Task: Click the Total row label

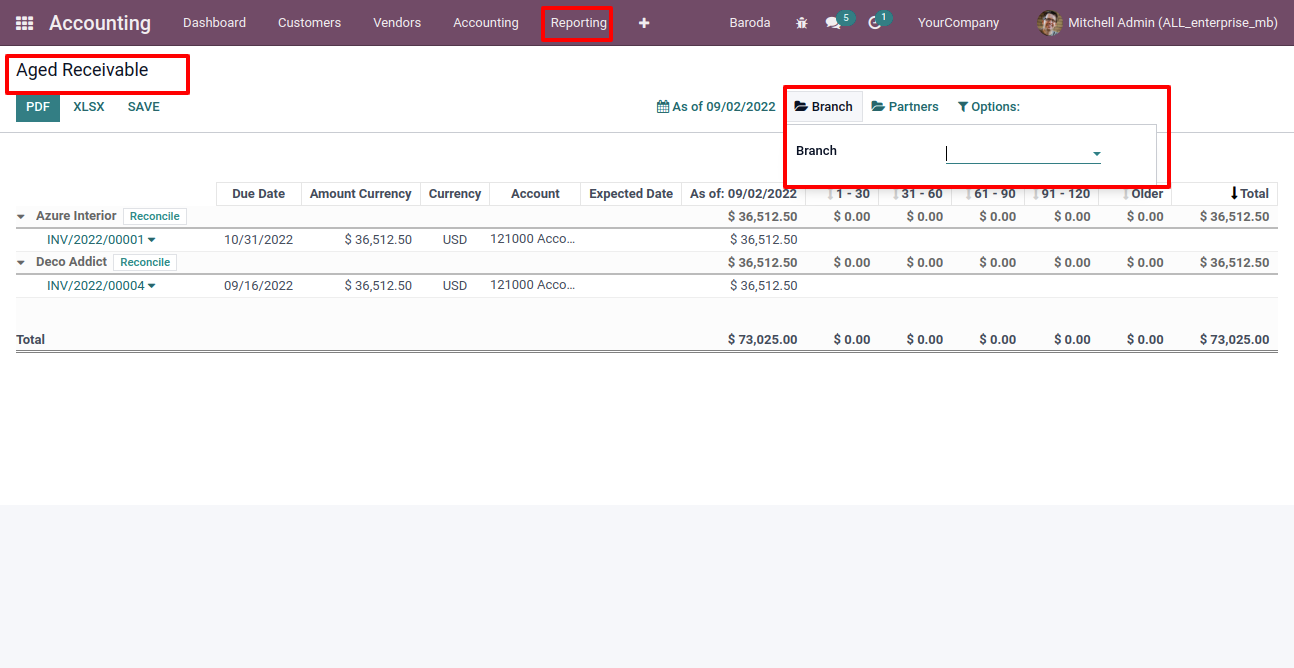Action: click(30, 340)
